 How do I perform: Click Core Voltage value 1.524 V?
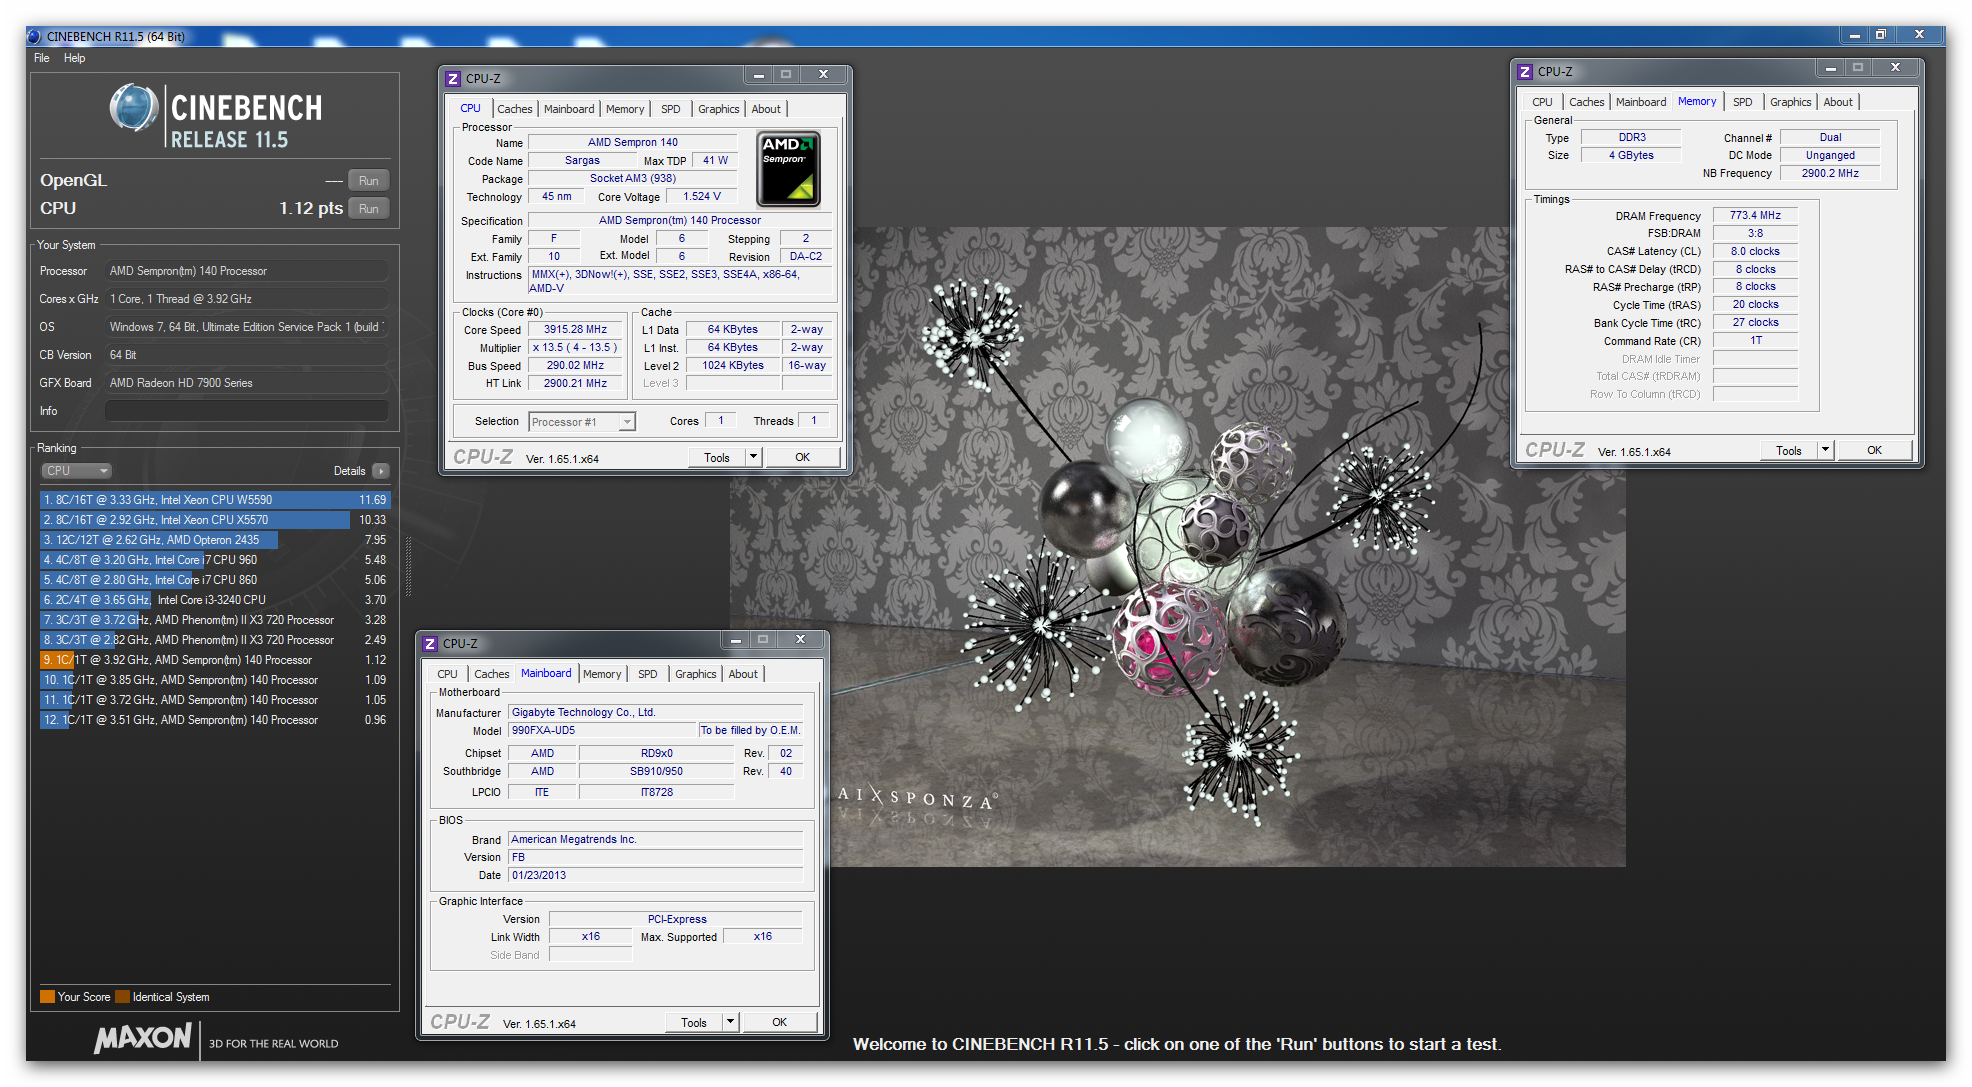point(702,197)
